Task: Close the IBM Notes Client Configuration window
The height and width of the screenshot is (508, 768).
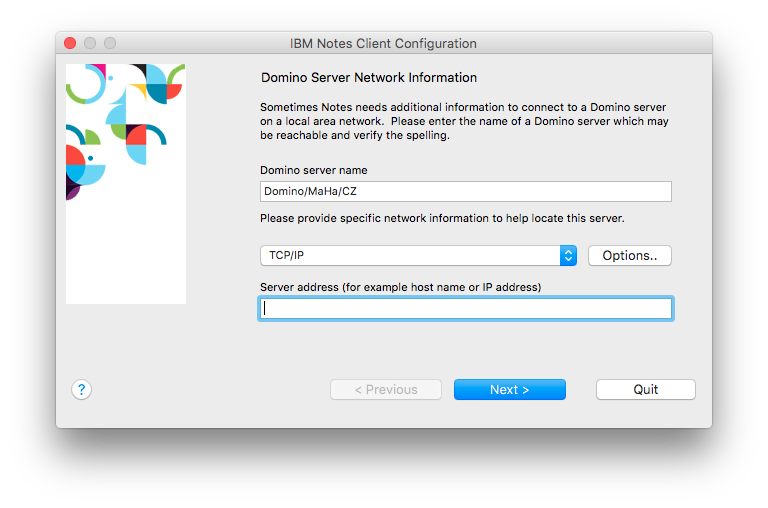Action: click(70, 43)
